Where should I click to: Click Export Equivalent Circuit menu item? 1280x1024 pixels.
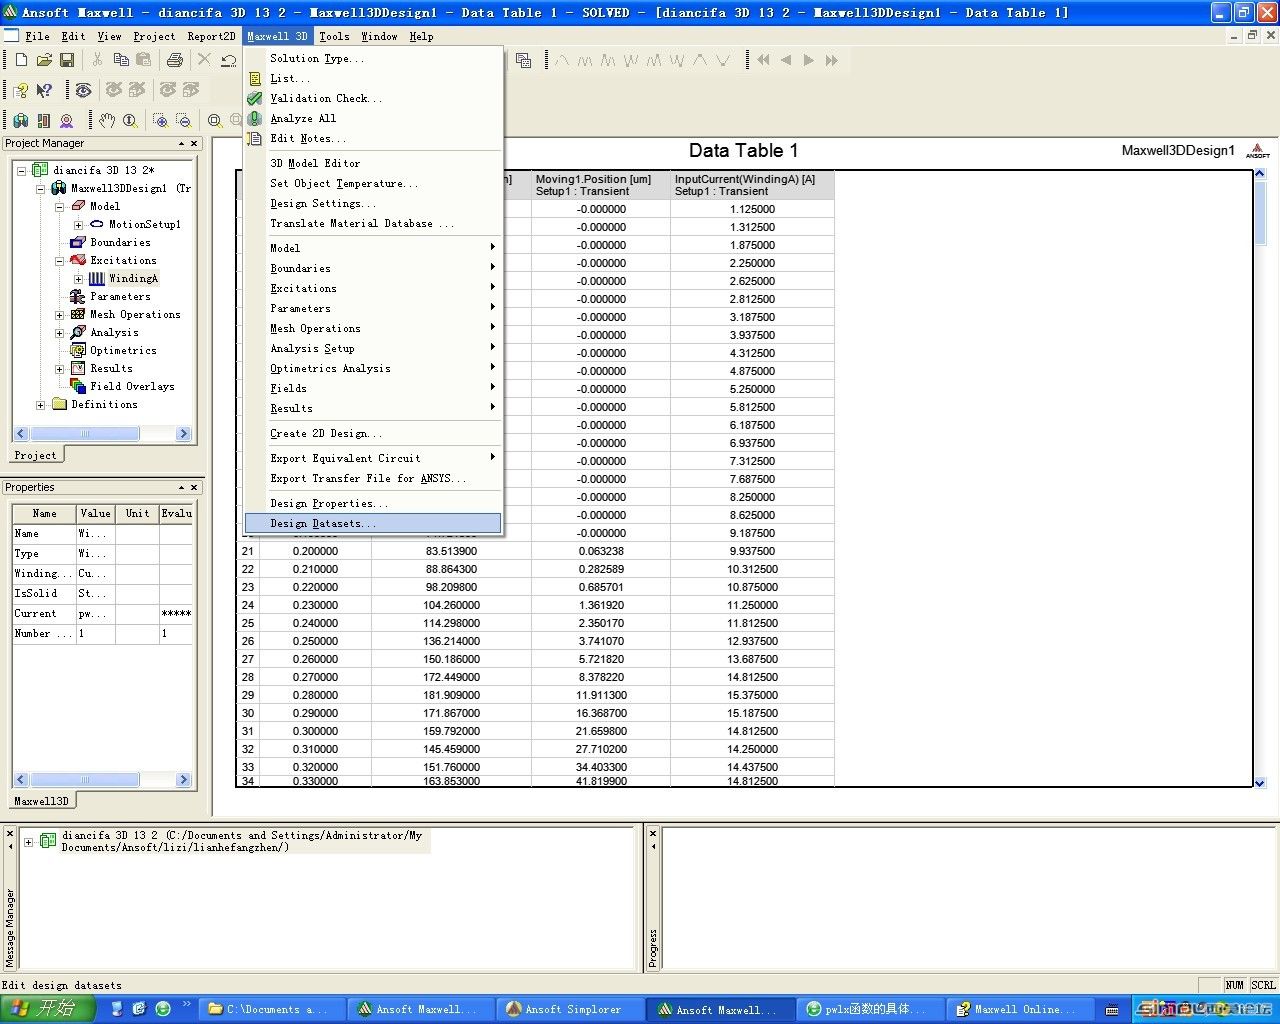373,458
